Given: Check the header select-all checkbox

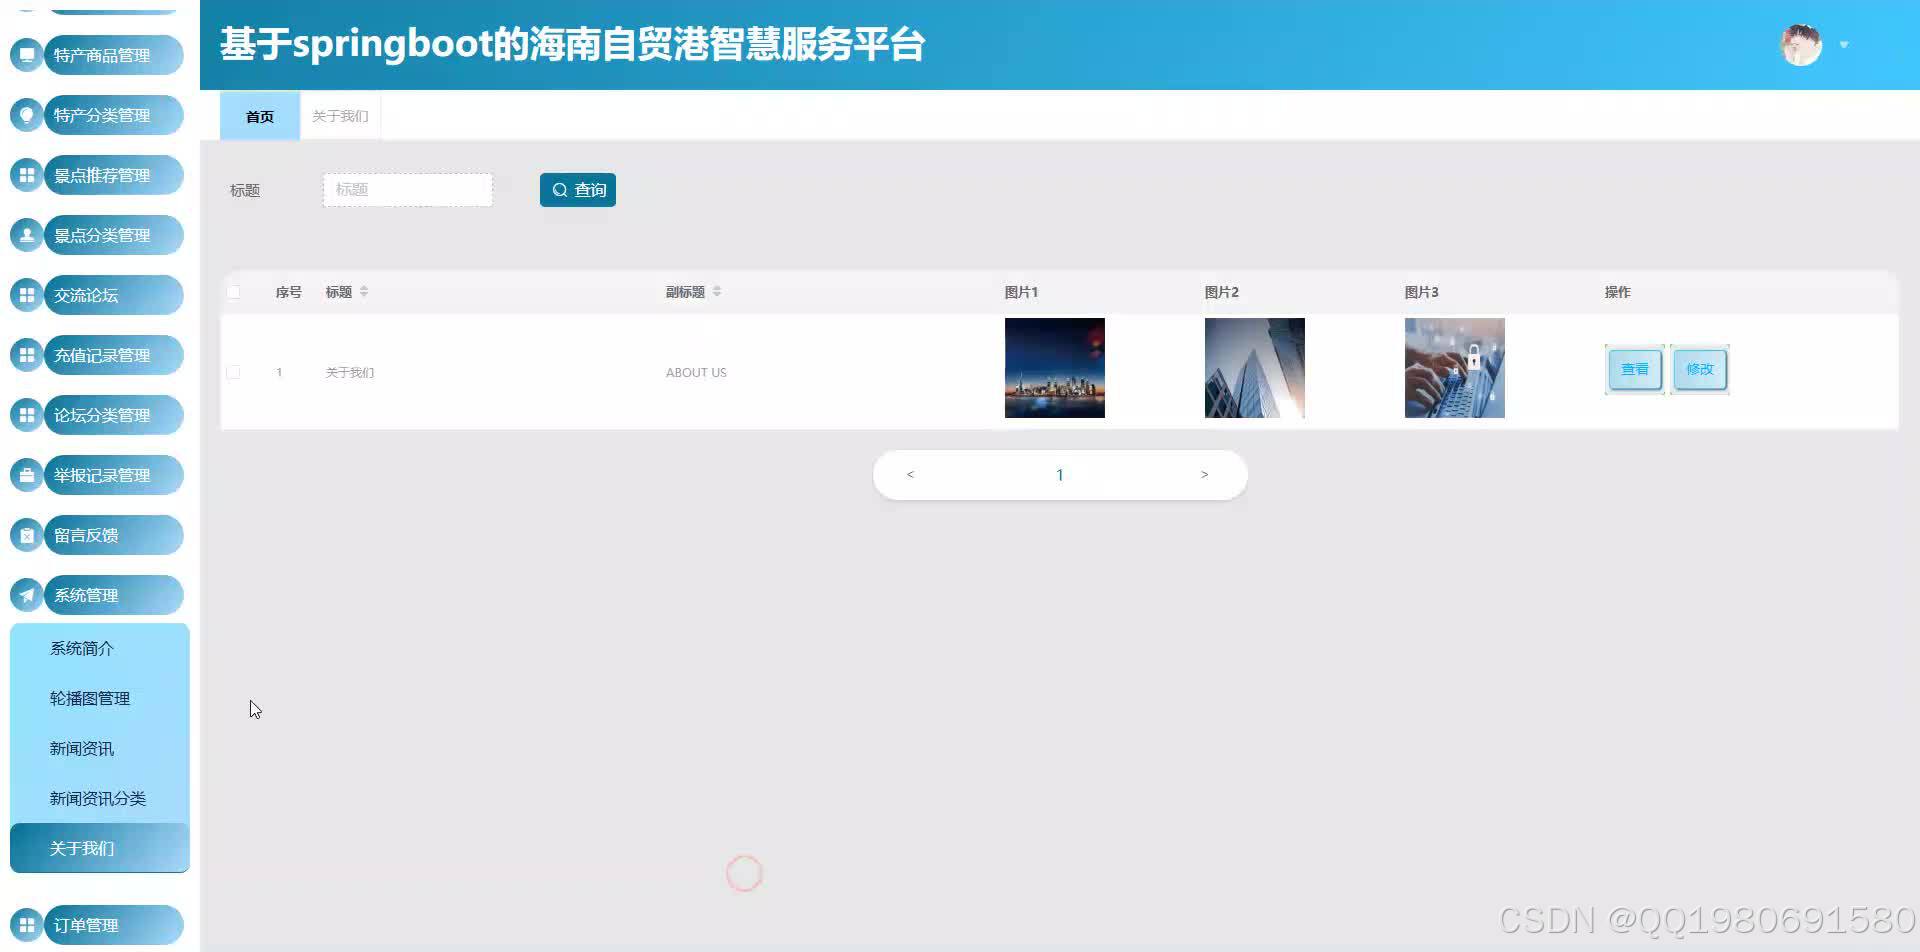Looking at the screenshot, I should point(233,291).
